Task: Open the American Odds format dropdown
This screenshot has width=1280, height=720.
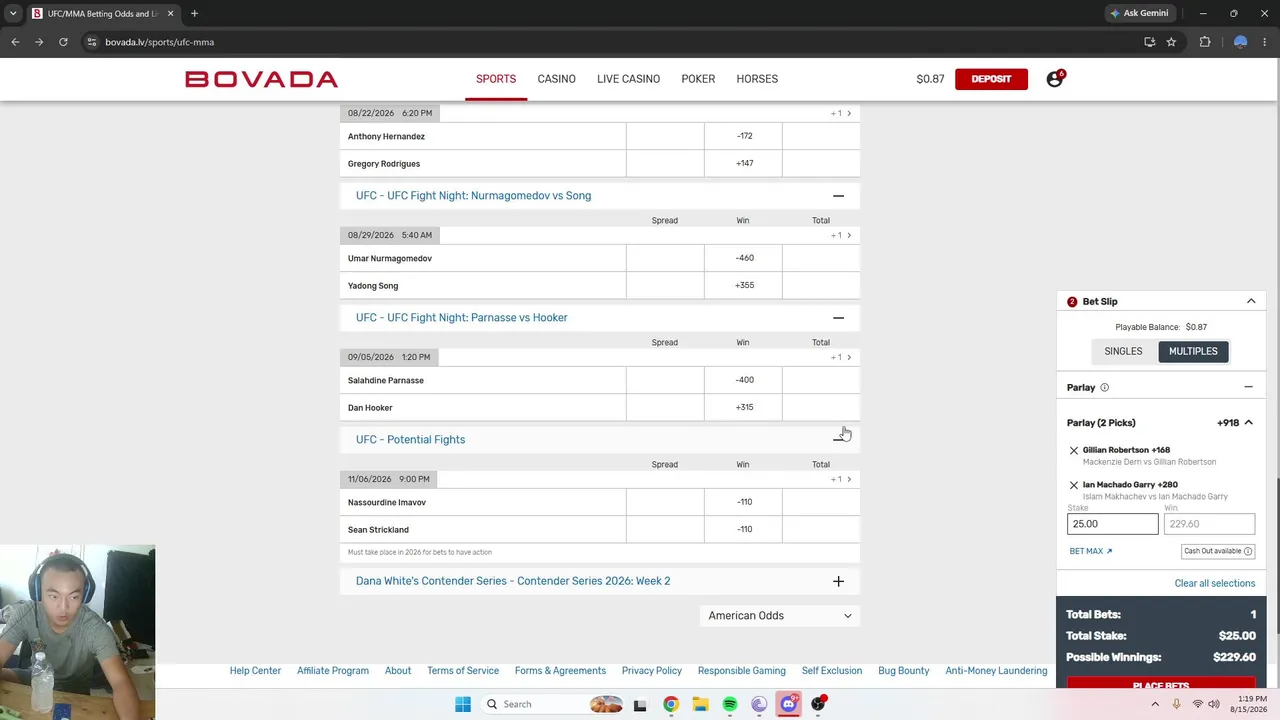Action: pos(780,616)
